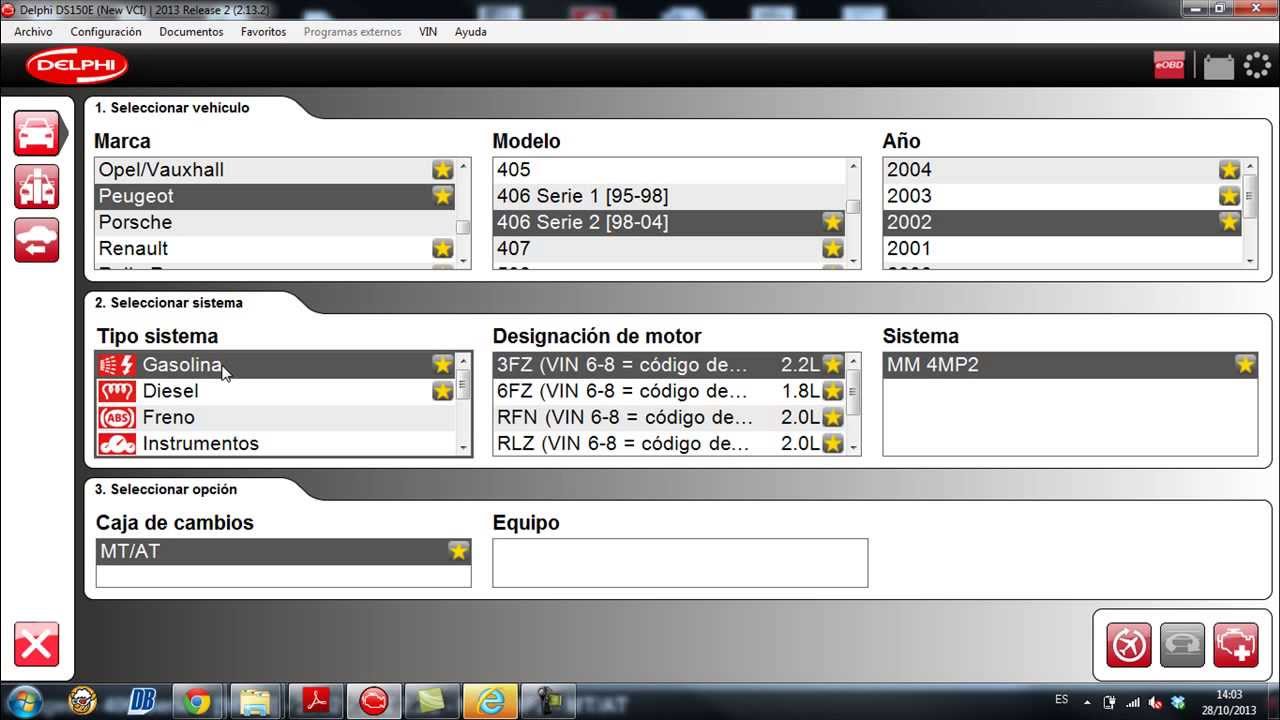Toggle favorite star for Renault
Viewport: 1280px width, 720px height.
click(442, 248)
